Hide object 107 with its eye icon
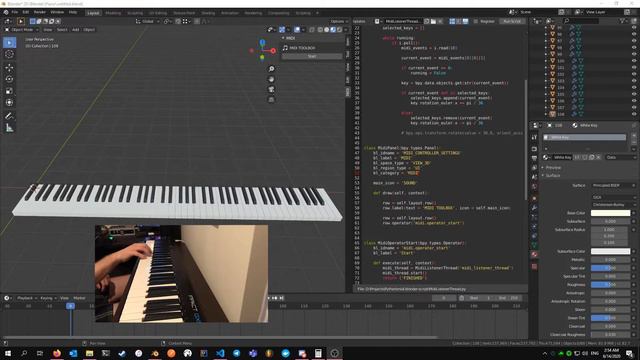The height and width of the screenshot is (360, 640). [634, 107]
